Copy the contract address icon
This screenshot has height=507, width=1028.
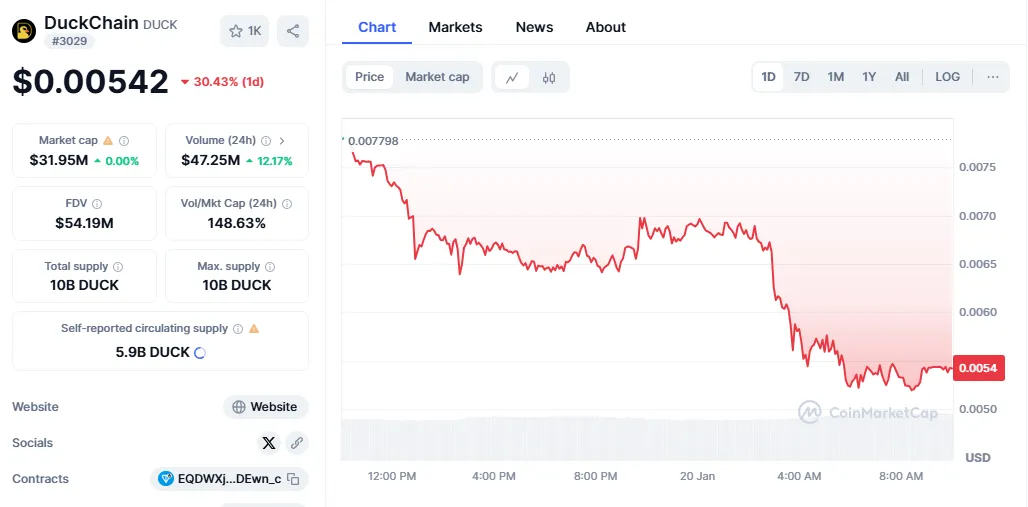(x=294, y=479)
